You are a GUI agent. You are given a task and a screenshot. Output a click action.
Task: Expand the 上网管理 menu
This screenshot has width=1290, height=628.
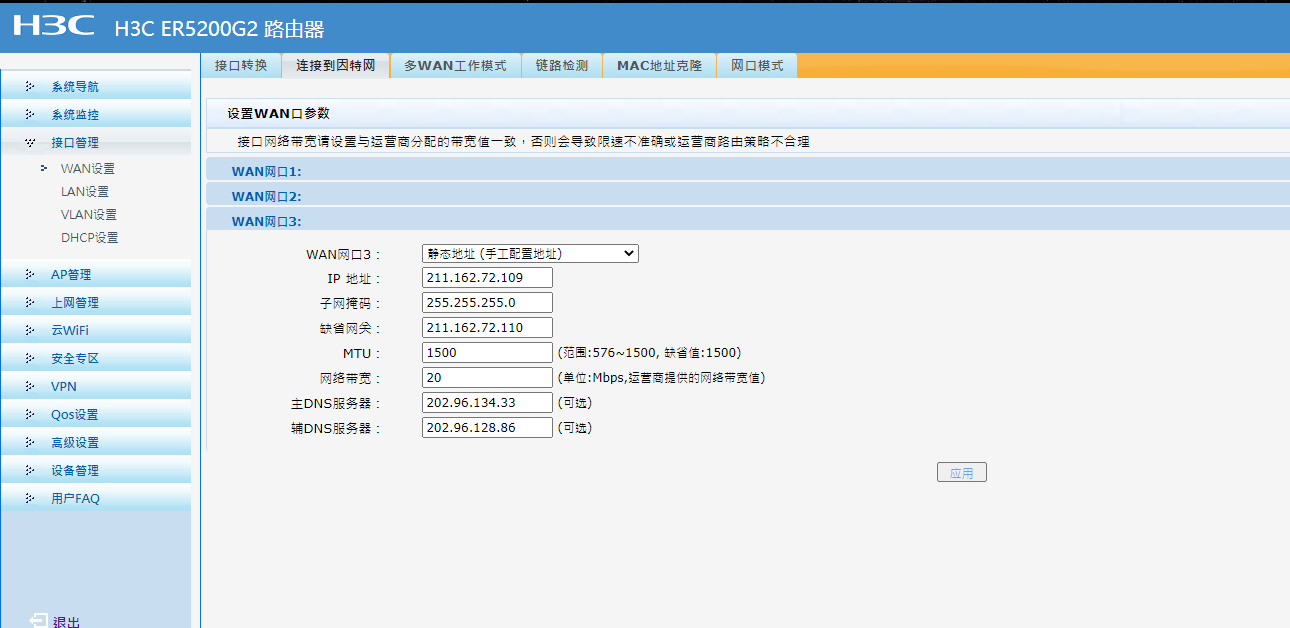(96, 302)
